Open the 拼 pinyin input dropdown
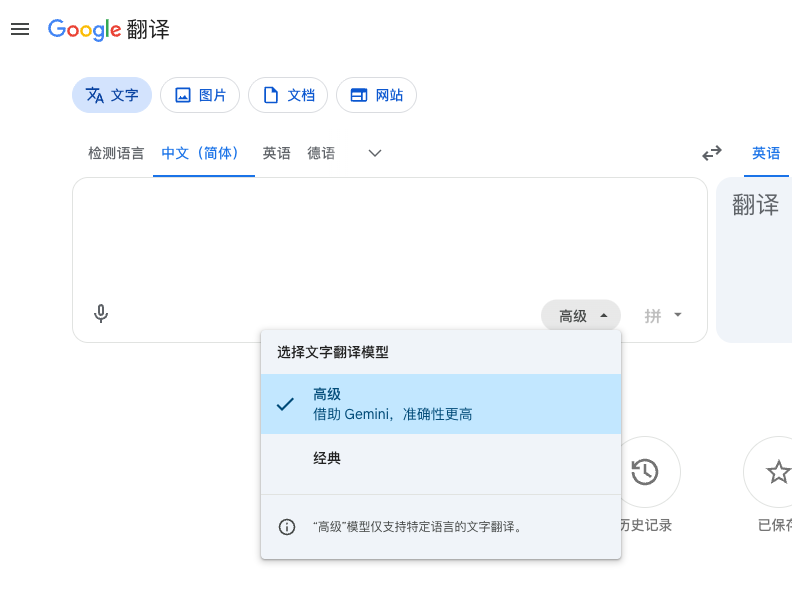The height and width of the screenshot is (605, 792). (x=663, y=316)
